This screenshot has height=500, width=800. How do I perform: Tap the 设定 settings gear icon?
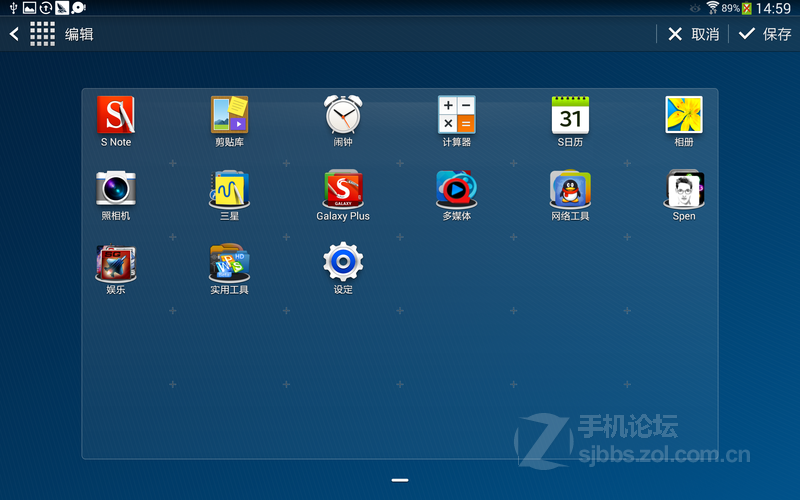[343, 261]
